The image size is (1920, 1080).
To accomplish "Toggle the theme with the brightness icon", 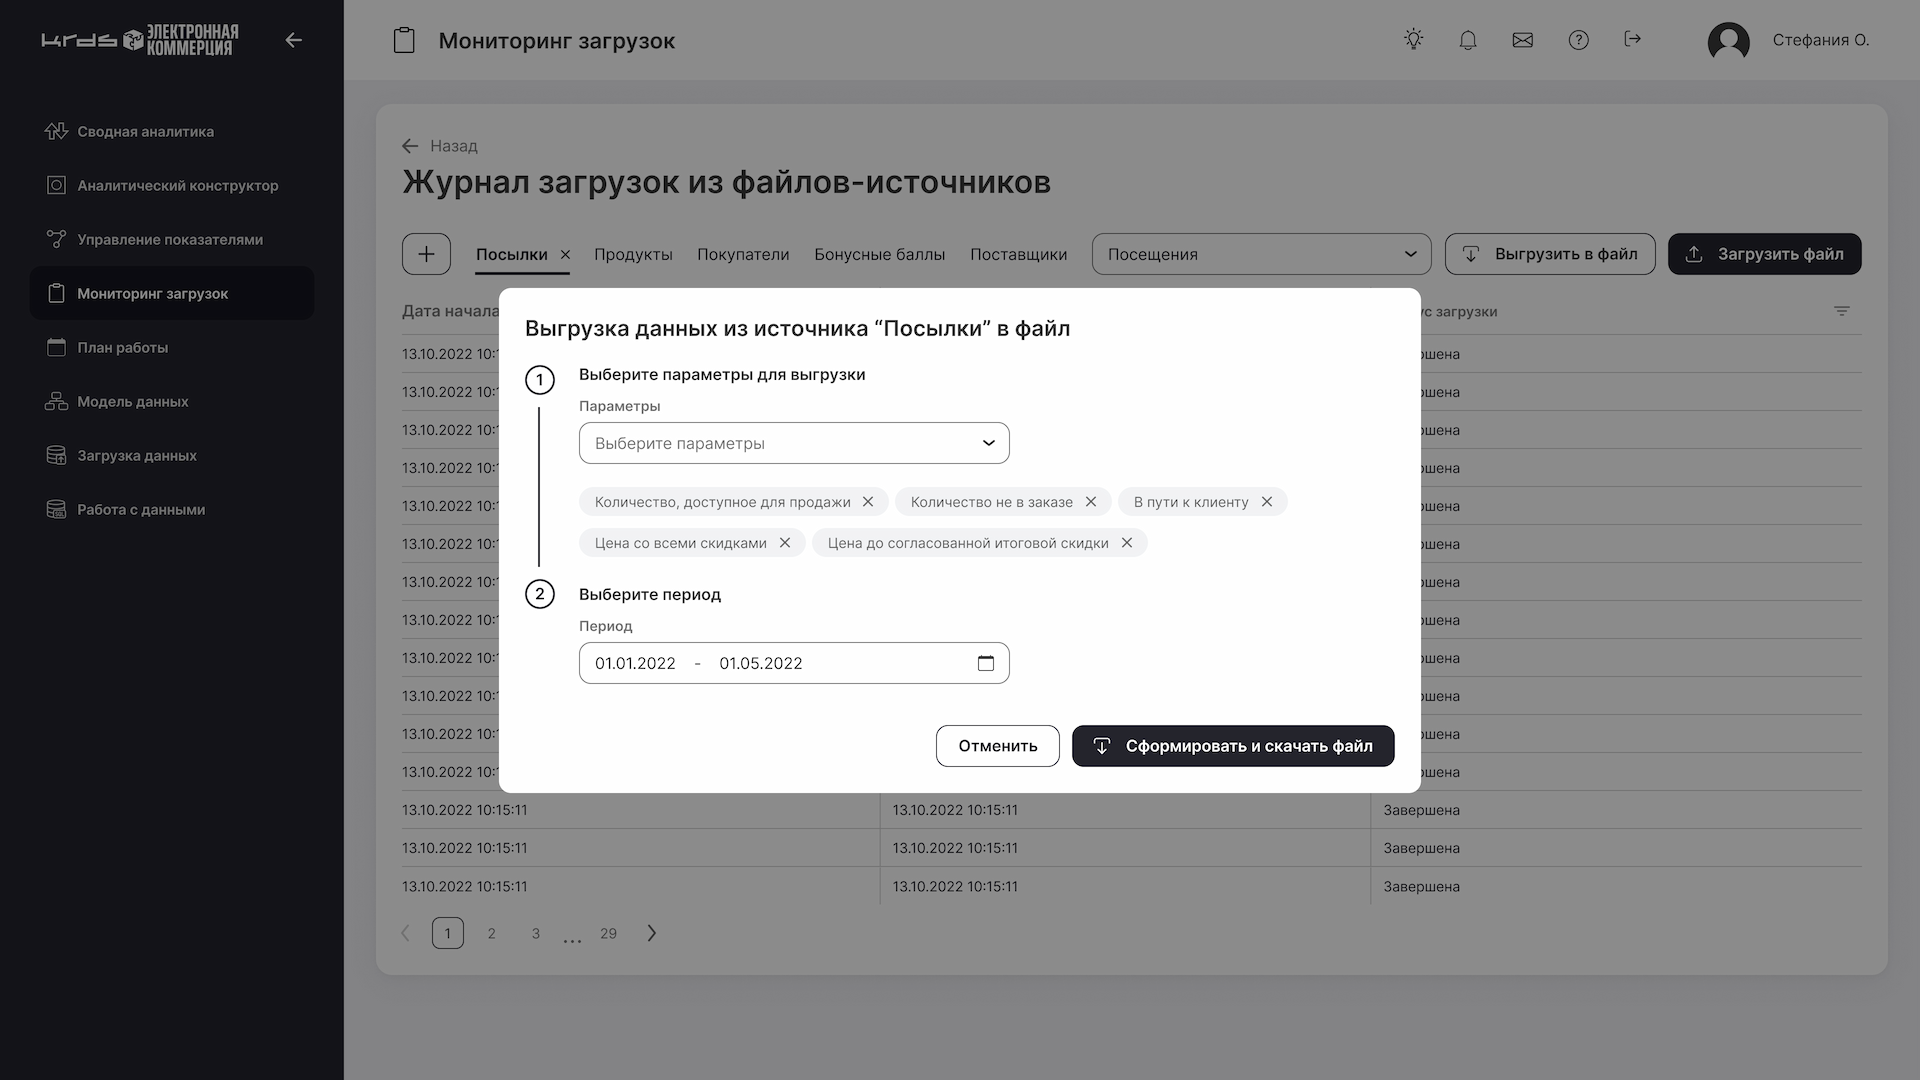I will click(1414, 39).
